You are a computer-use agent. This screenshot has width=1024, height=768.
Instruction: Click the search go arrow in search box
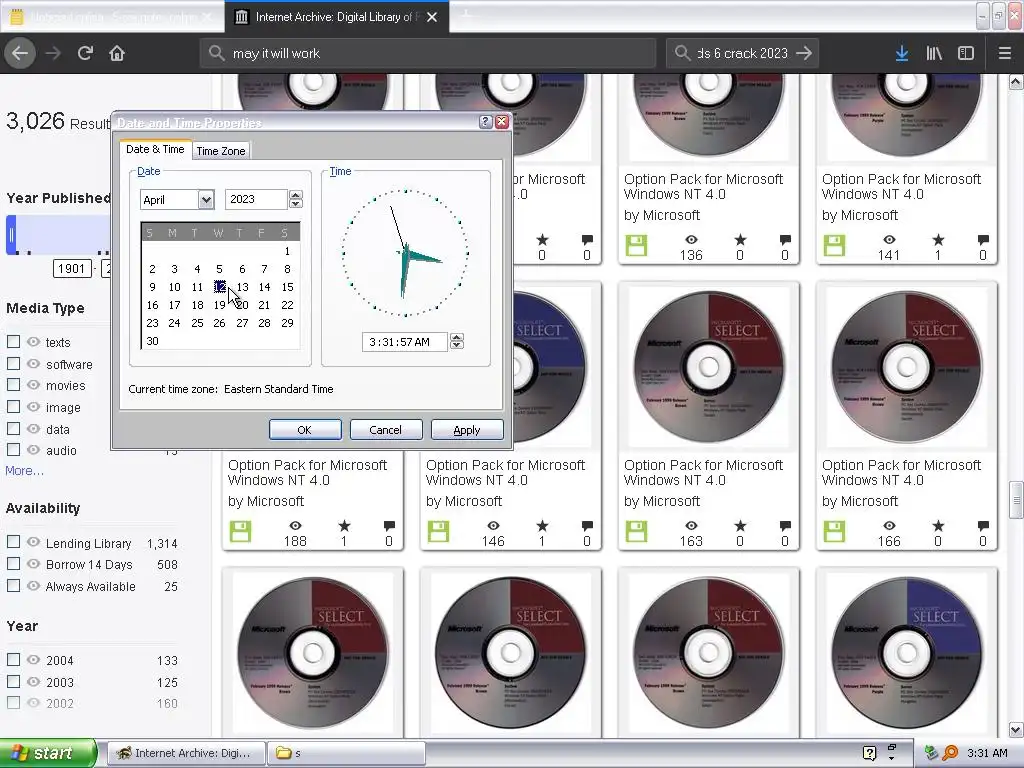[x=804, y=54]
